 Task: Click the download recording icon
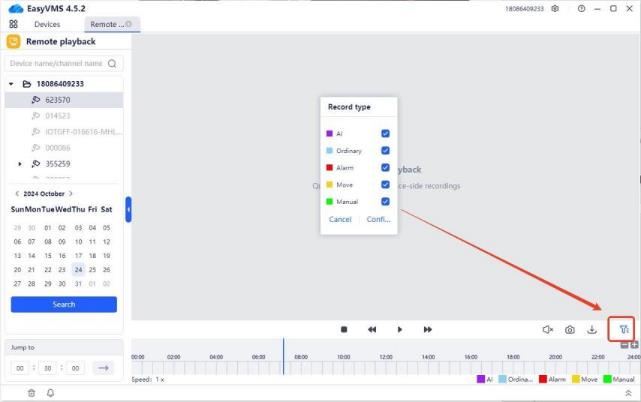592,329
